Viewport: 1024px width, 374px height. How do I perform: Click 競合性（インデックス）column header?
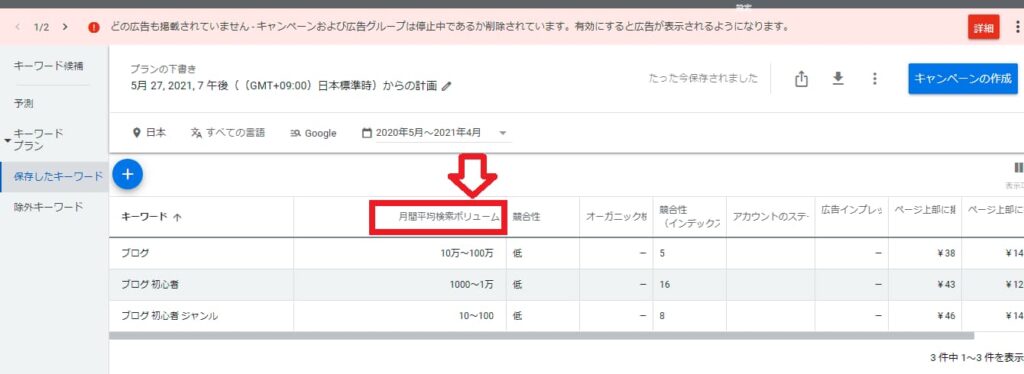[x=690, y=217]
